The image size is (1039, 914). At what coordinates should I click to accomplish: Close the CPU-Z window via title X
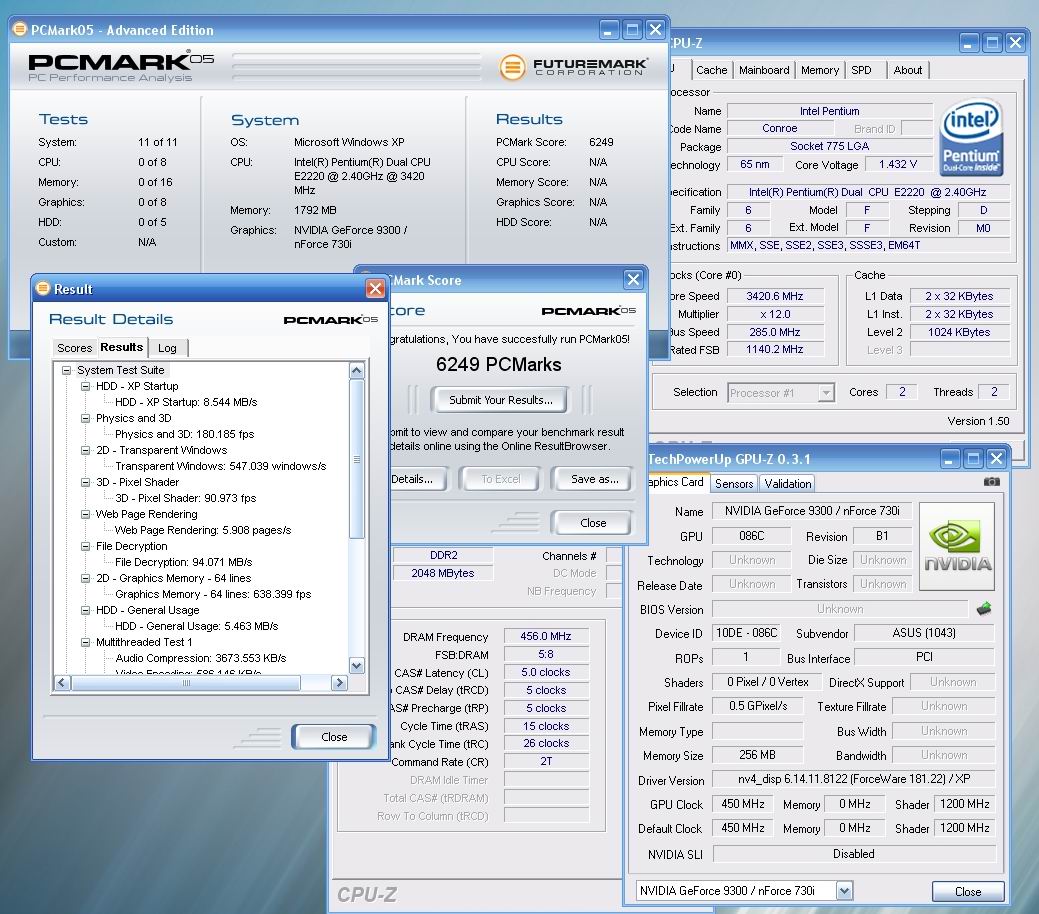(x=1015, y=43)
